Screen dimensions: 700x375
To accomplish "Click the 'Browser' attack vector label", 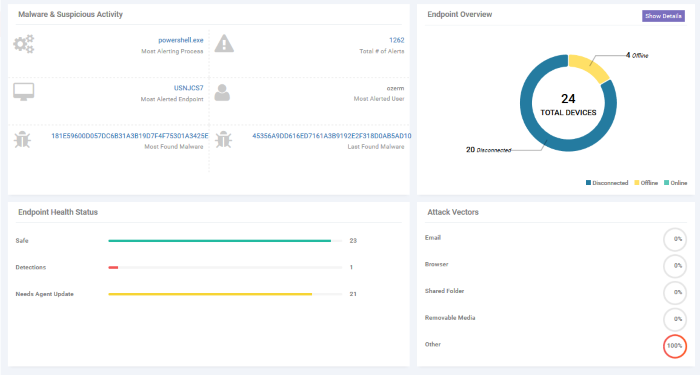I will (437, 264).
